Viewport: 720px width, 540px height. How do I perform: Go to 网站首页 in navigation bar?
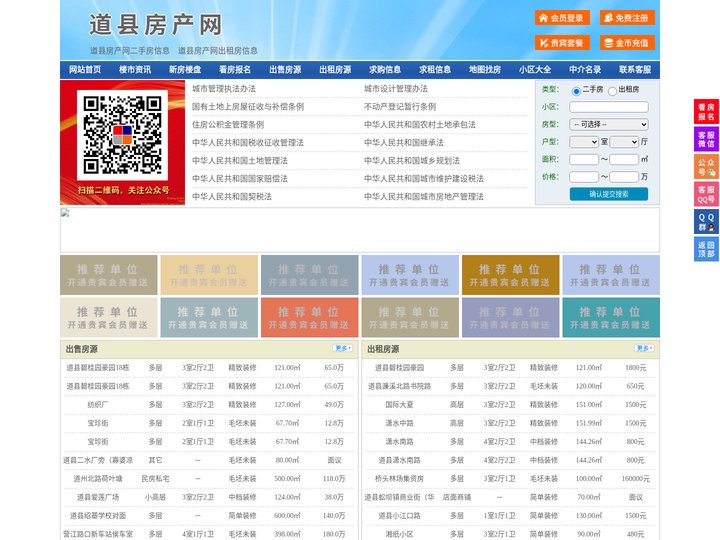click(x=85, y=70)
